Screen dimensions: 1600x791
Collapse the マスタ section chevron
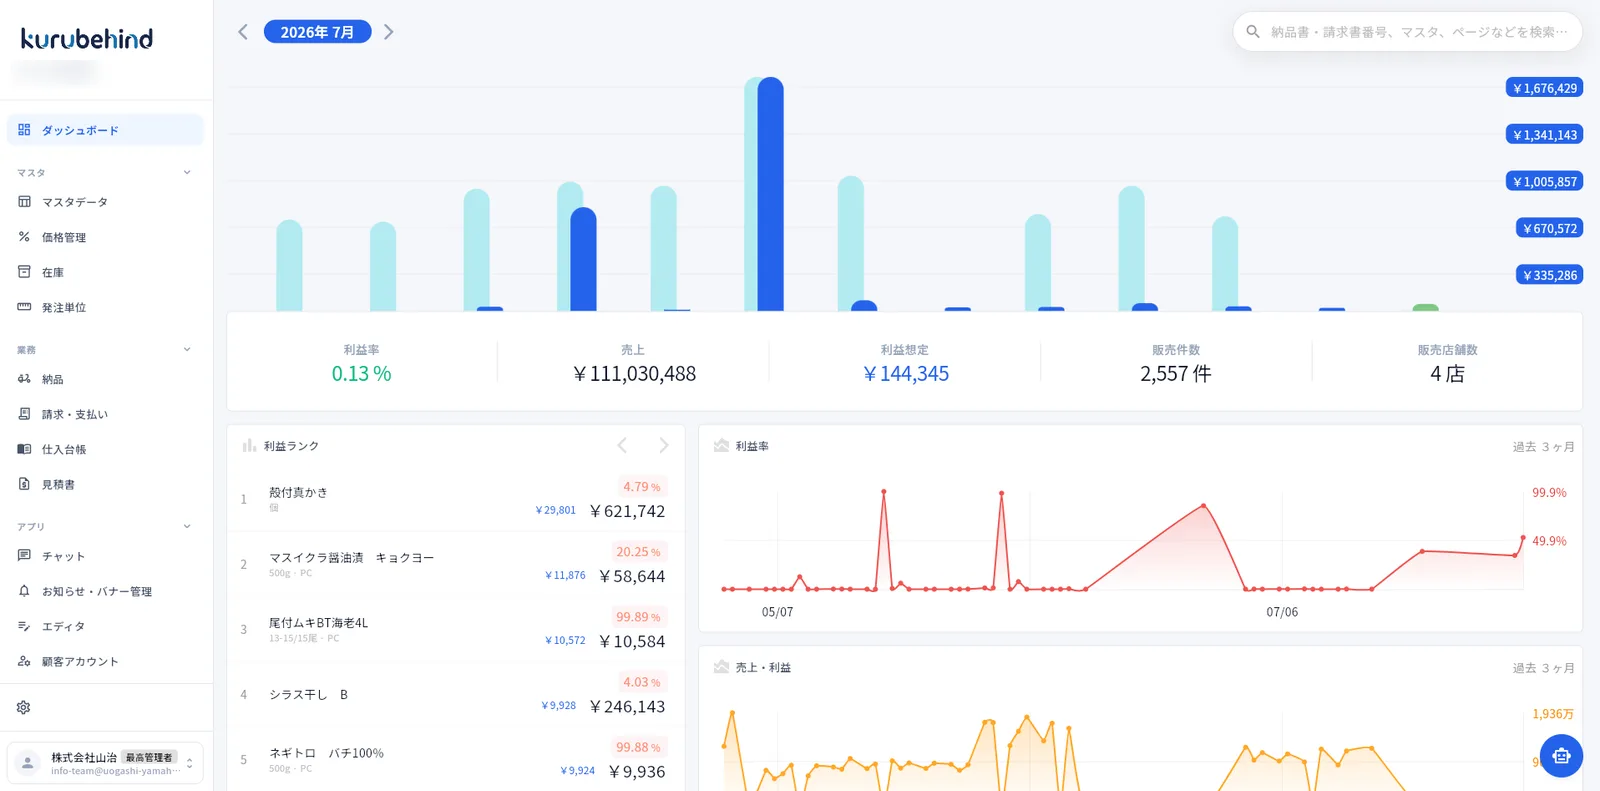(x=187, y=172)
